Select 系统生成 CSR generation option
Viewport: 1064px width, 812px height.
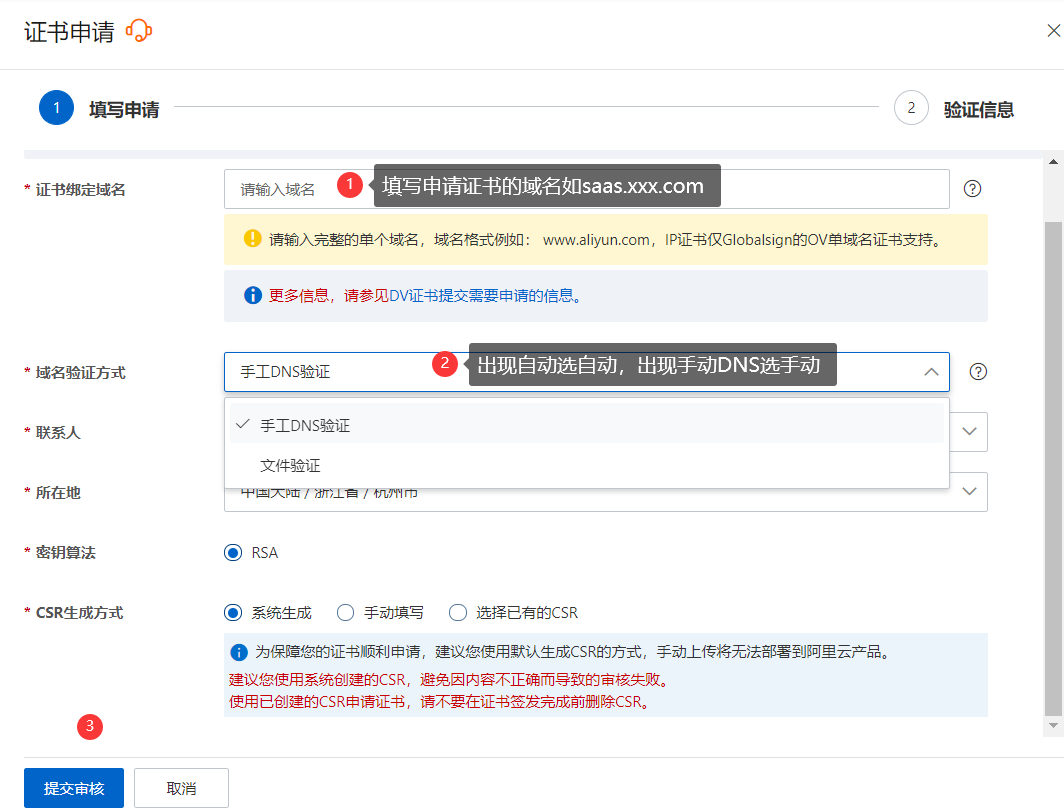pyautogui.click(x=233, y=613)
